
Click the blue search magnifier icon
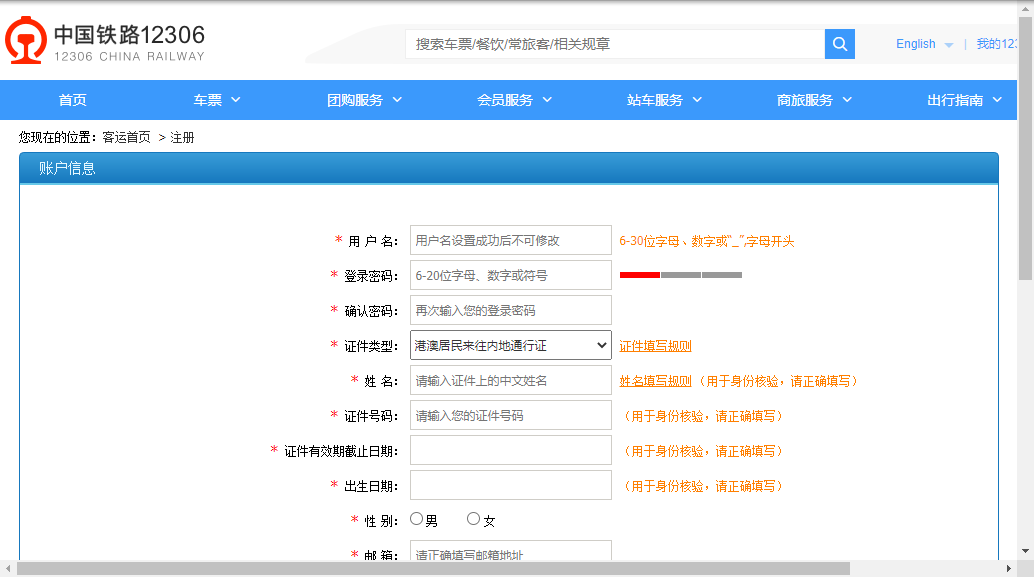839,43
